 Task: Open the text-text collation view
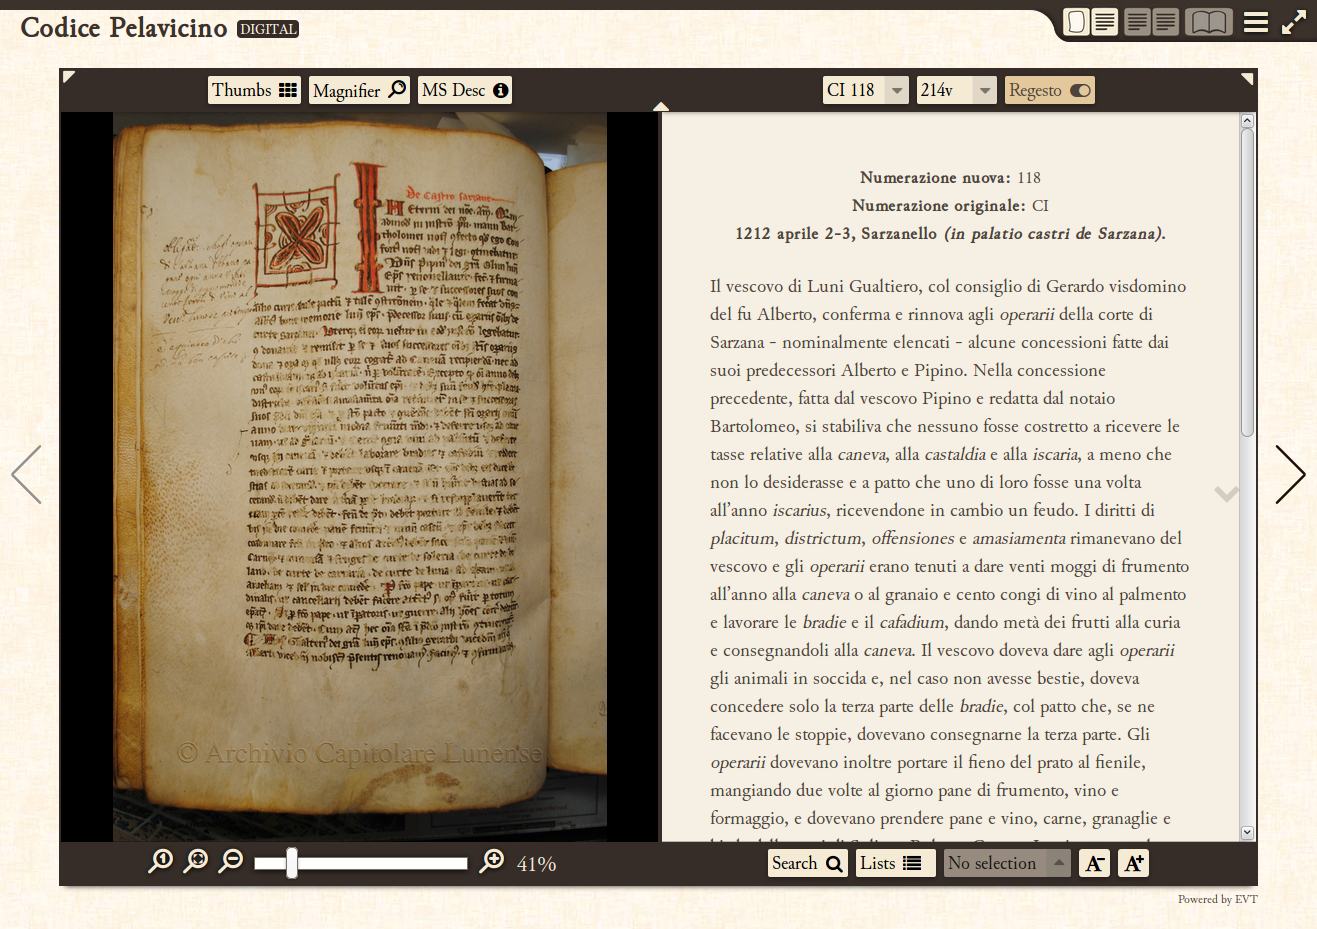click(1150, 21)
